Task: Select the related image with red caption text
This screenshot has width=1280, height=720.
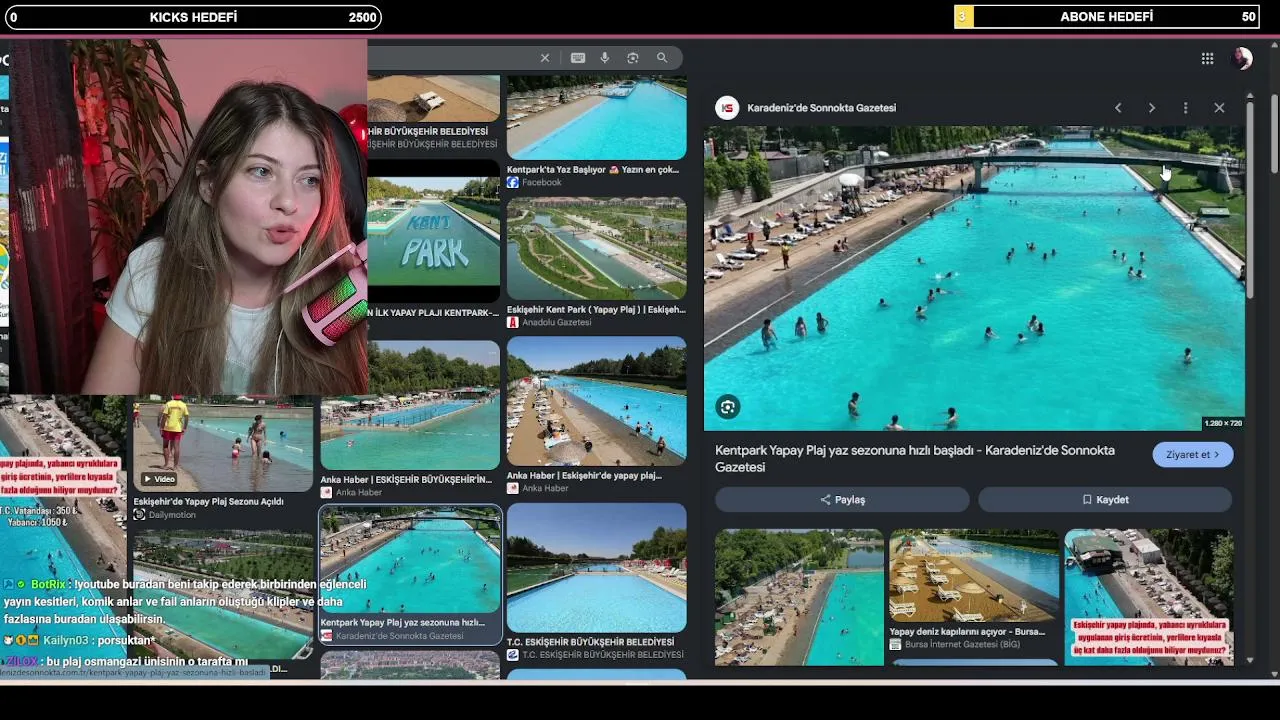Action: coord(1149,597)
